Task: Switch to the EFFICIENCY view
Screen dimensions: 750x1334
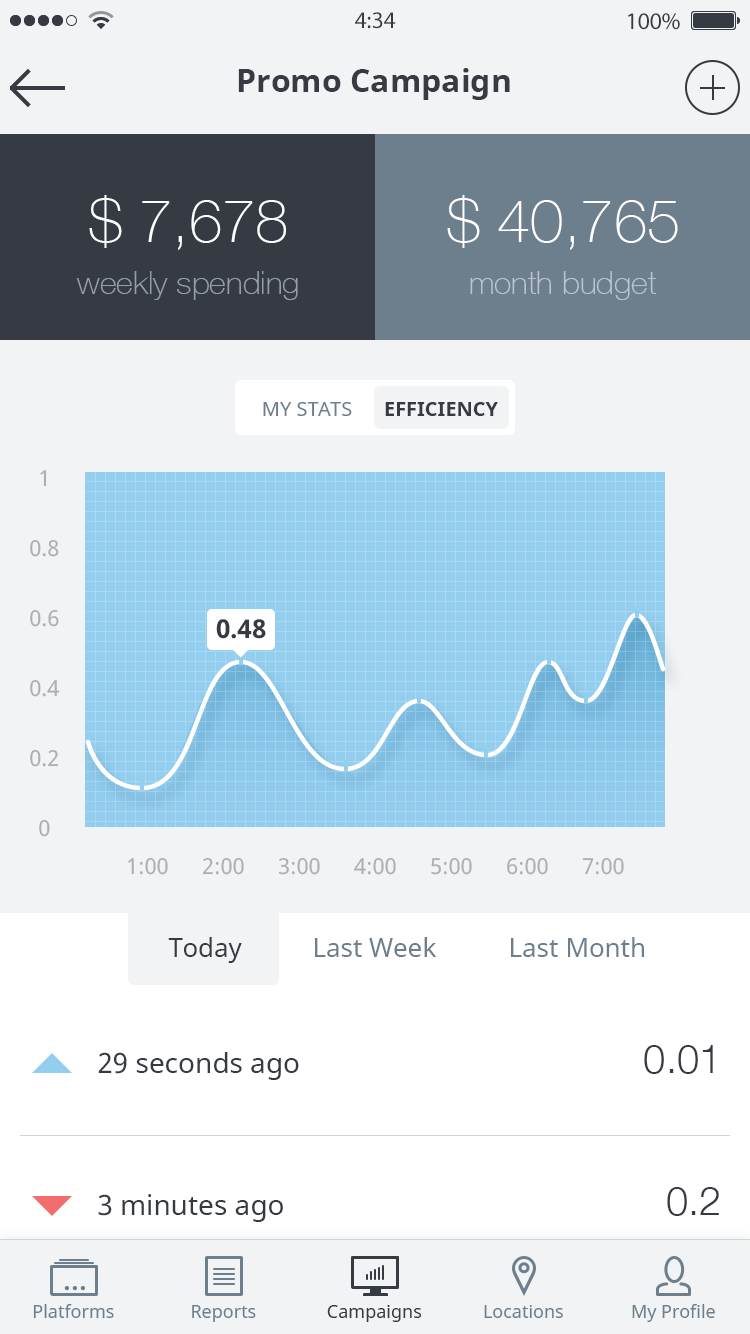Action: [x=441, y=408]
